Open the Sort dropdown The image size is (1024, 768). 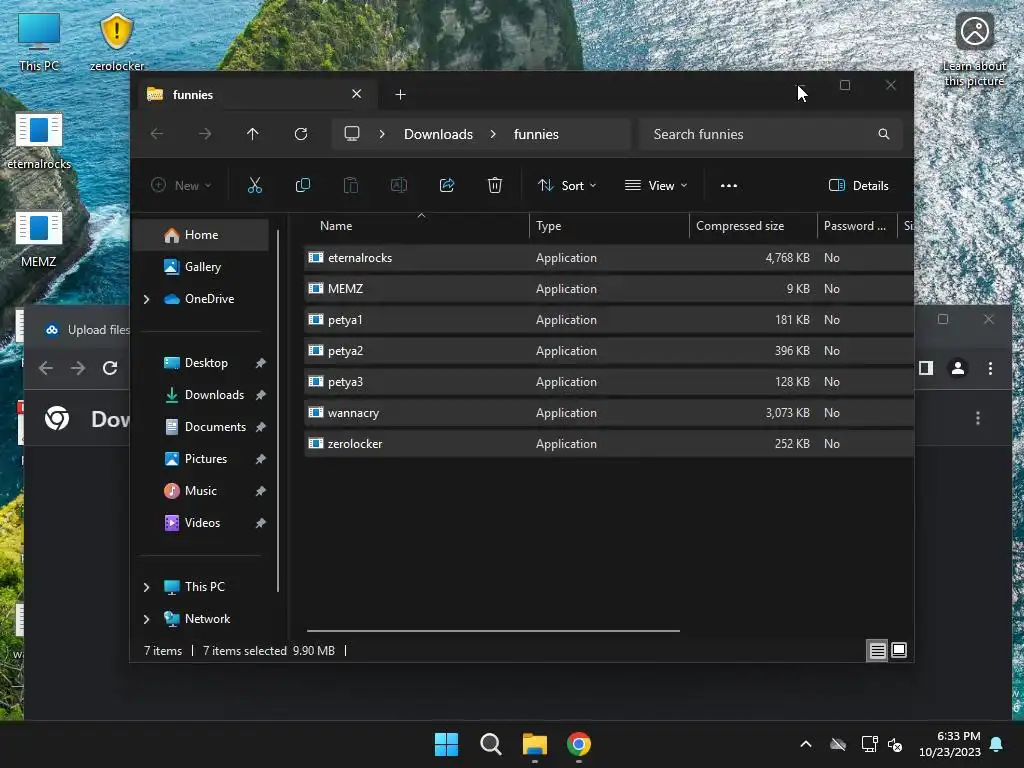pyautogui.click(x=567, y=185)
